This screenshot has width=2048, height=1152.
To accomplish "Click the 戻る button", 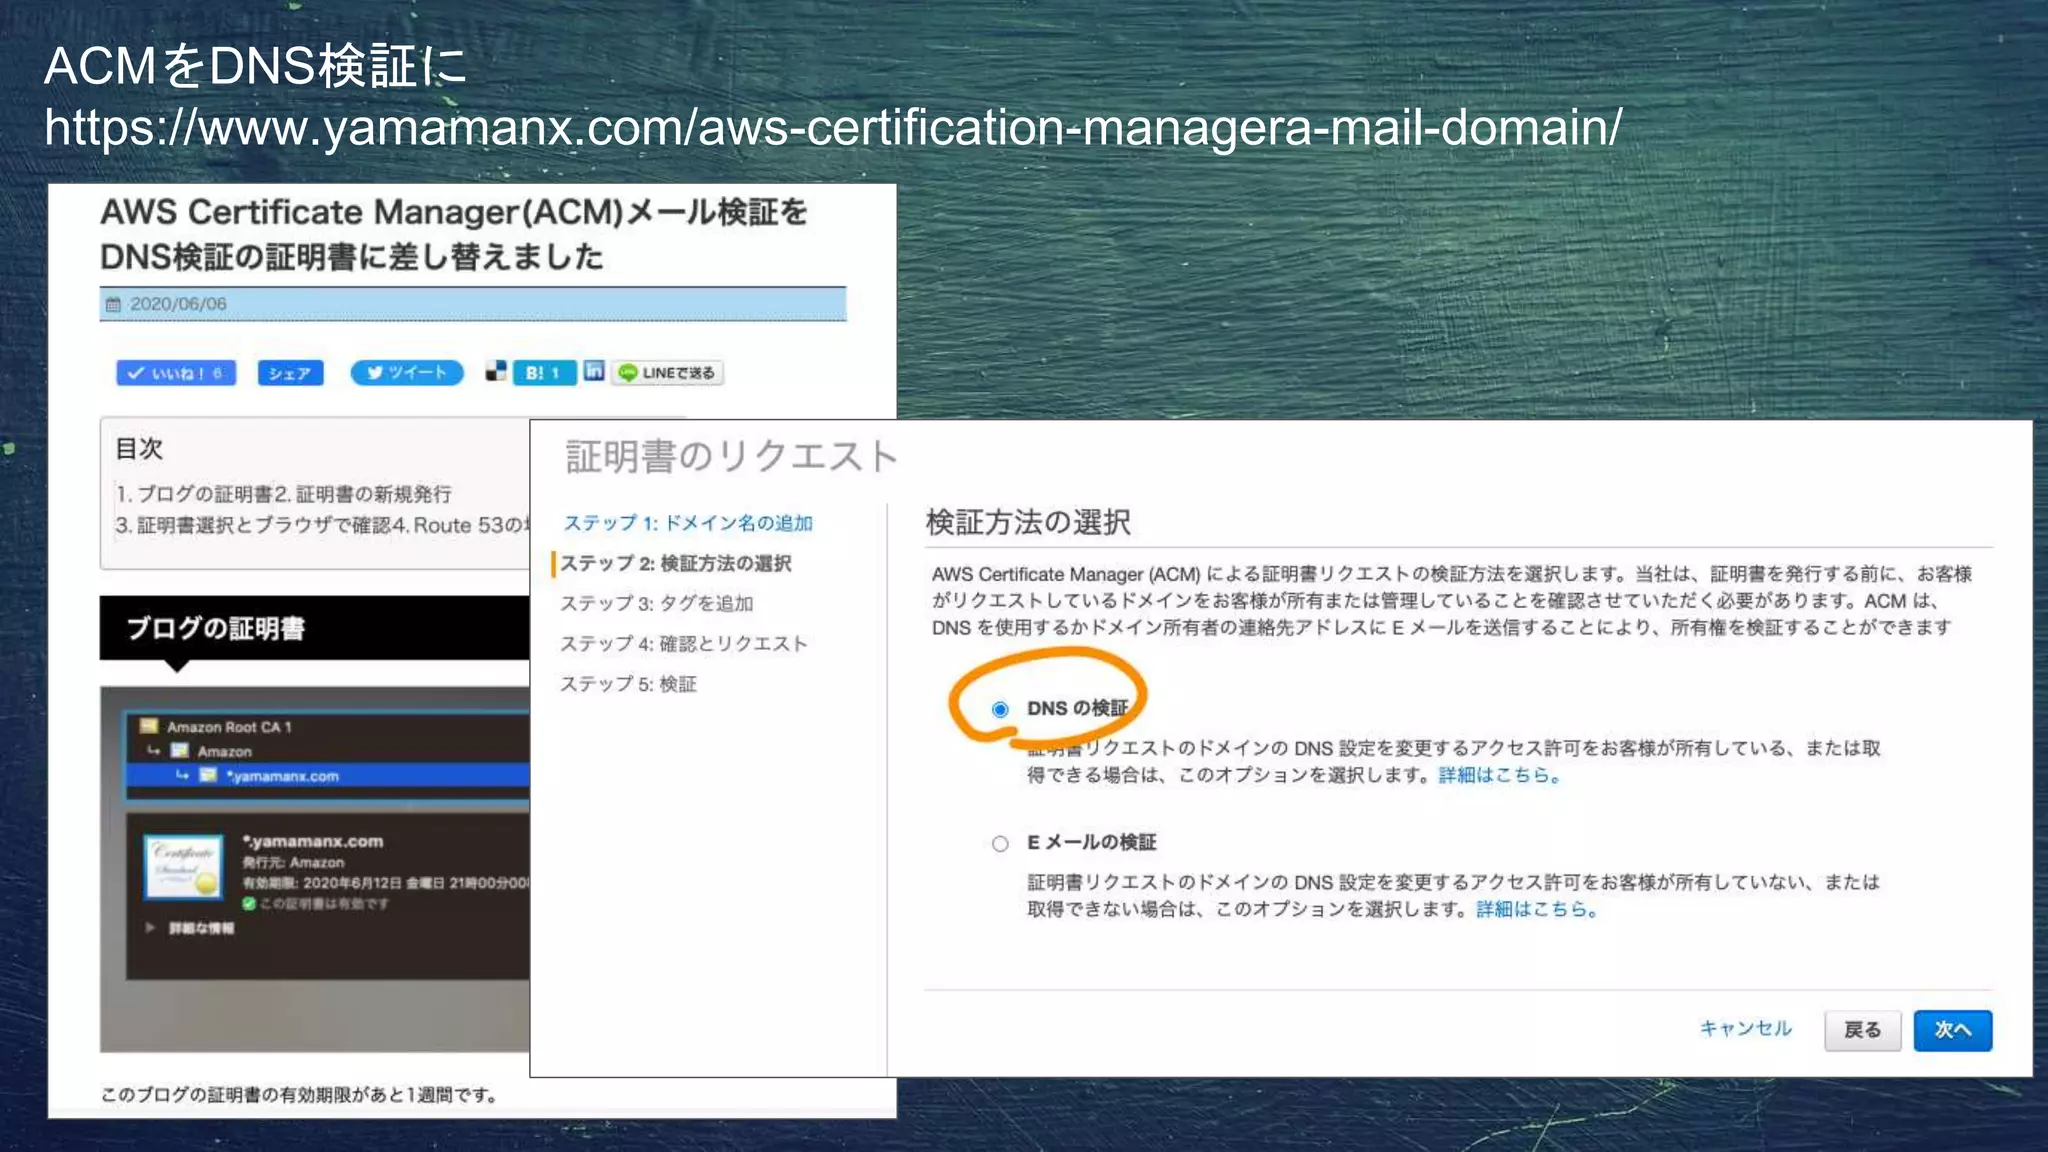I will click(x=1862, y=1030).
